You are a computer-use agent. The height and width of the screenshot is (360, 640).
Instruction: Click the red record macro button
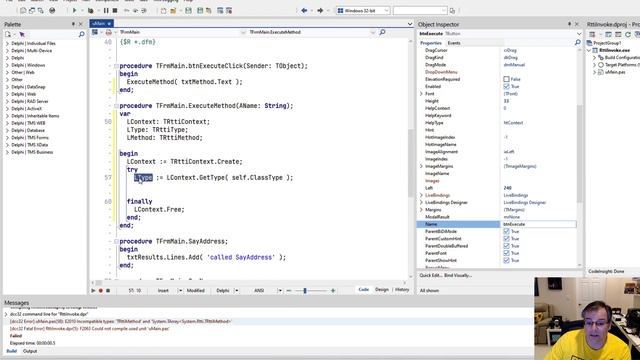100,291
